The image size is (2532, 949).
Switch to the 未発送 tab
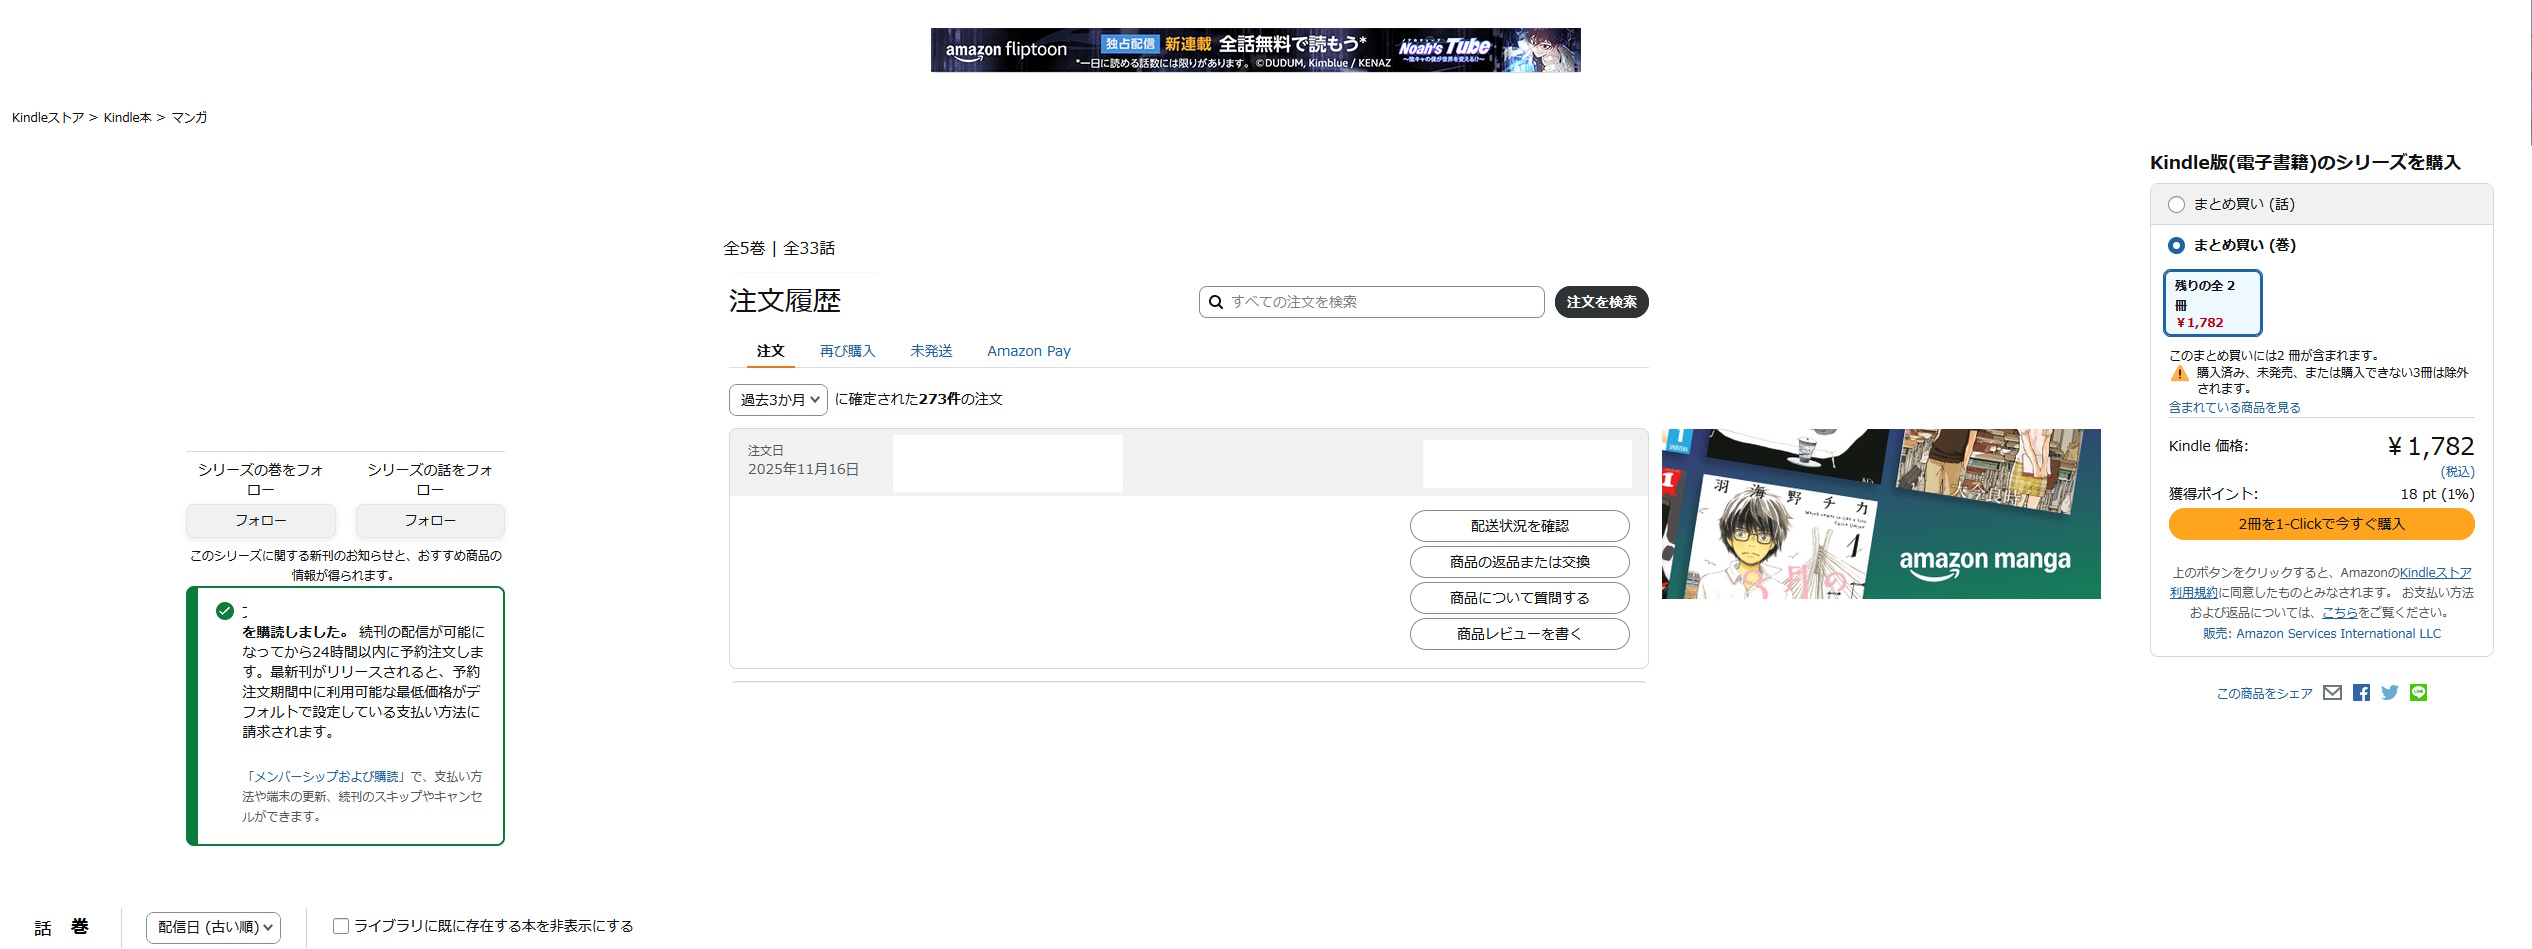pyautogui.click(x=931, y=351)
